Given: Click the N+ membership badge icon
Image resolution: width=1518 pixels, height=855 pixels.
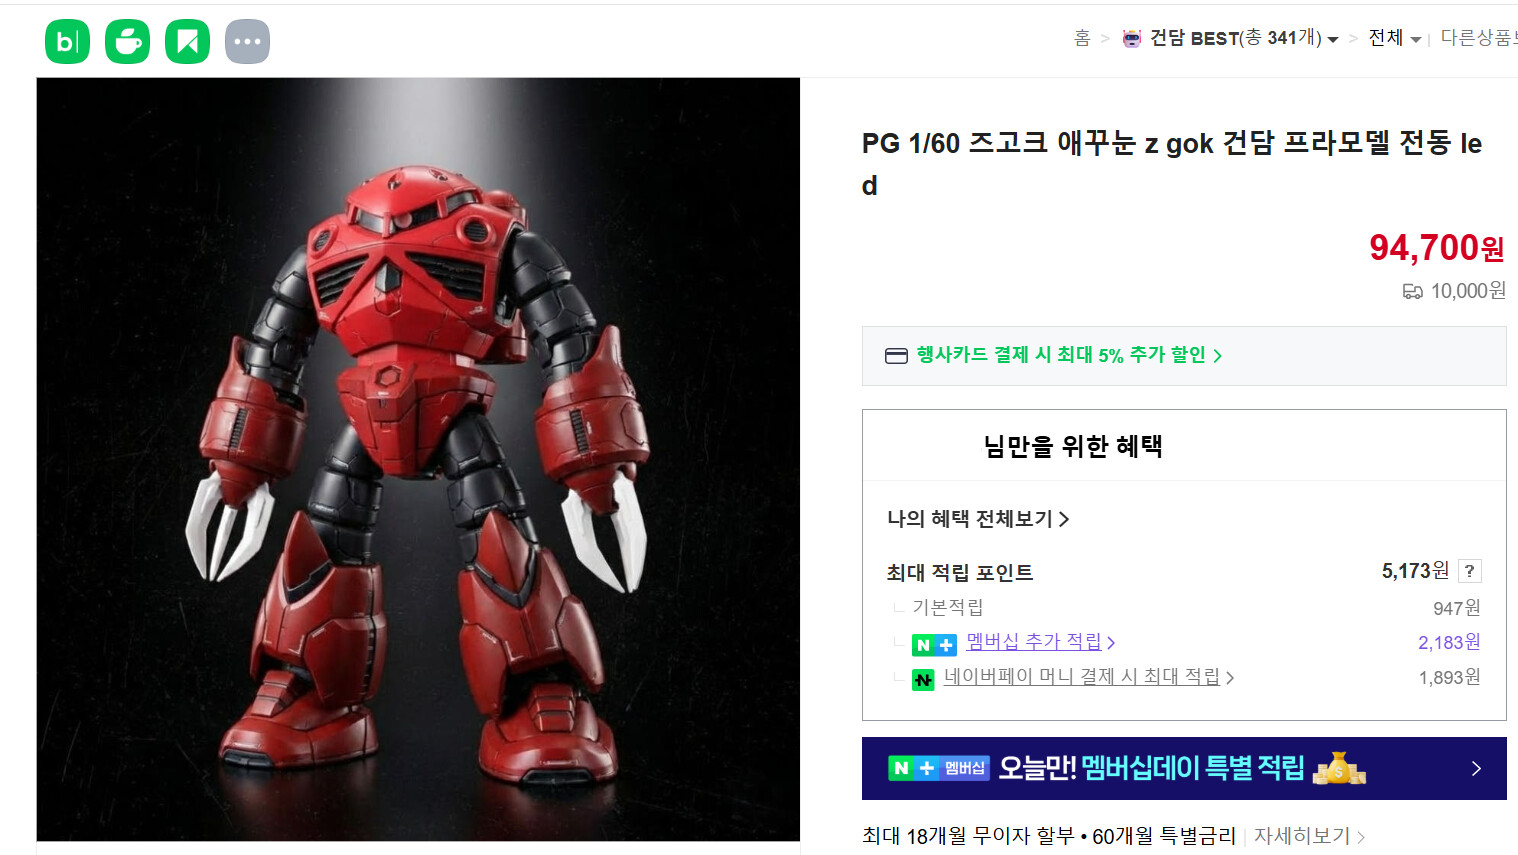Looking at the screenshot, I should point(934,645).
